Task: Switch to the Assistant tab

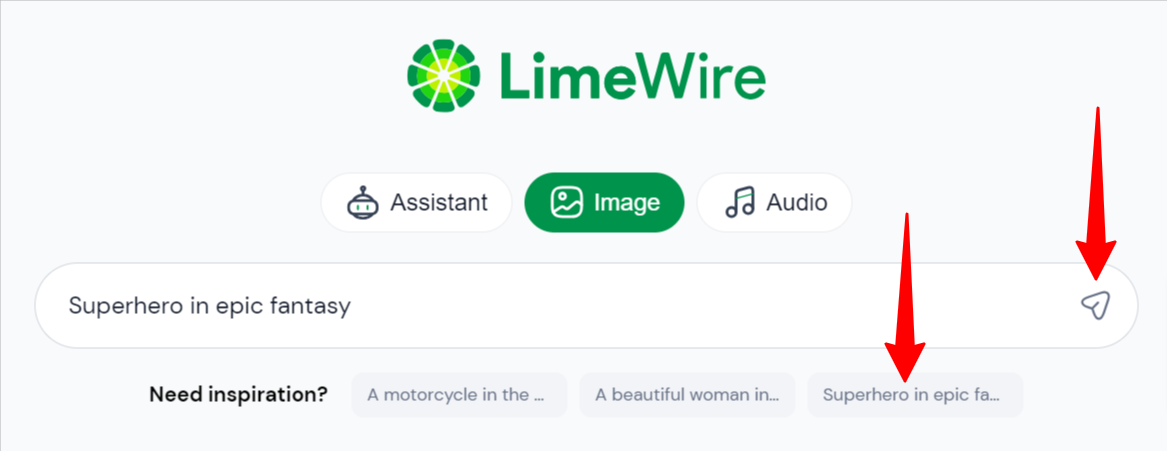Action: [416, 203]
